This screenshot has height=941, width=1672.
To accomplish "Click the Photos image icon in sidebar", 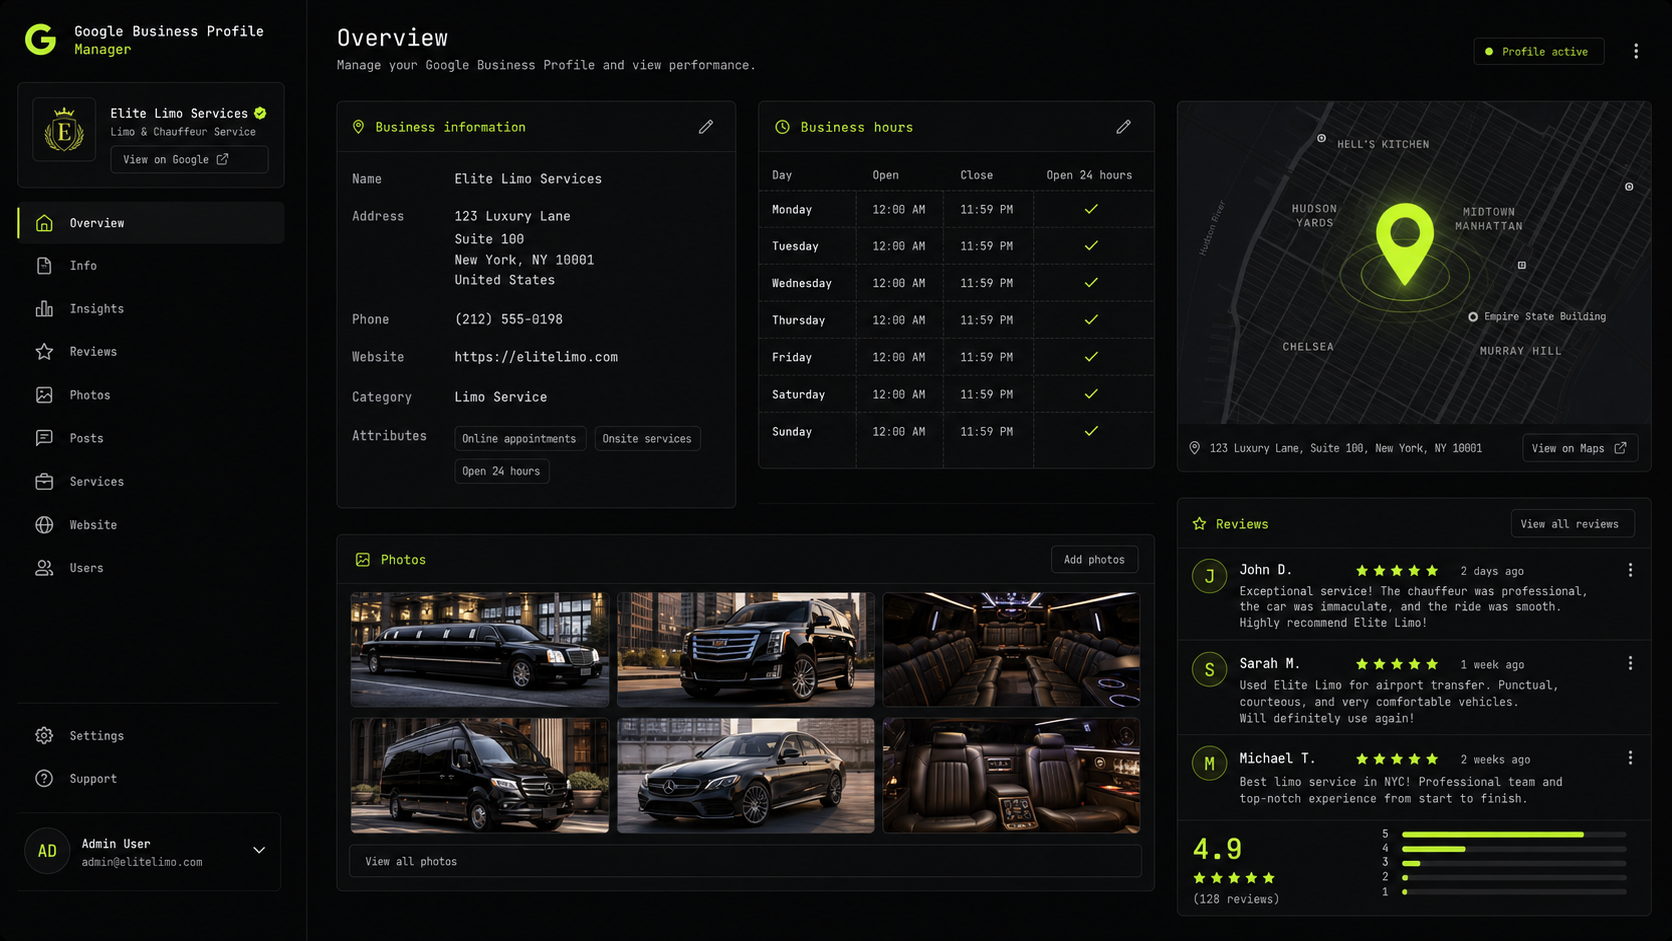I will pyautogui.click(x=44, y=395).
